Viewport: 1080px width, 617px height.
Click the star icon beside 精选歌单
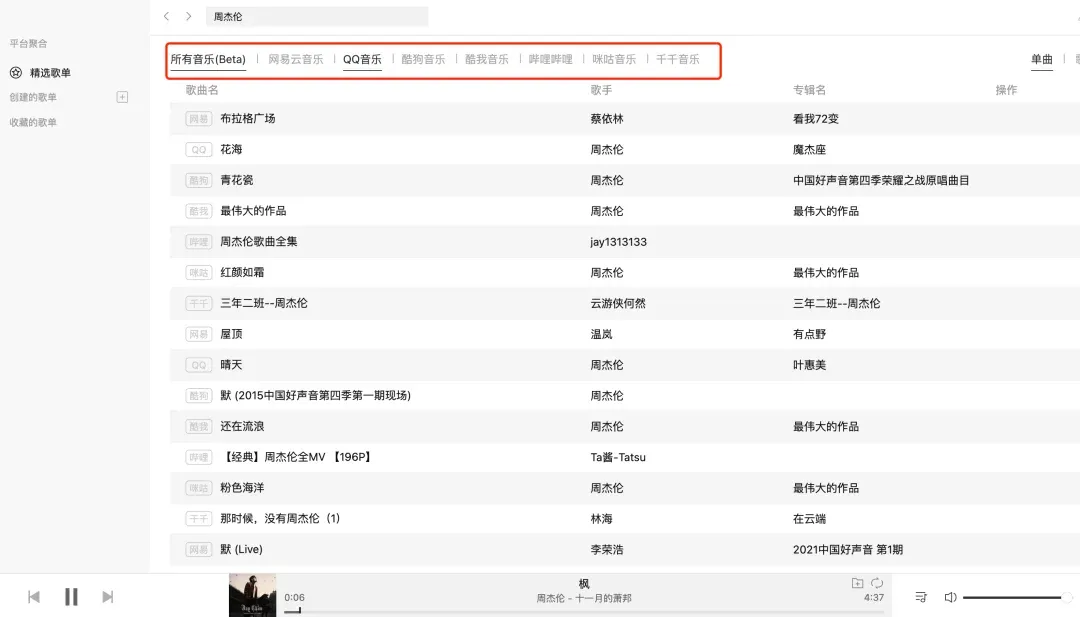click(x=16, y=72)
